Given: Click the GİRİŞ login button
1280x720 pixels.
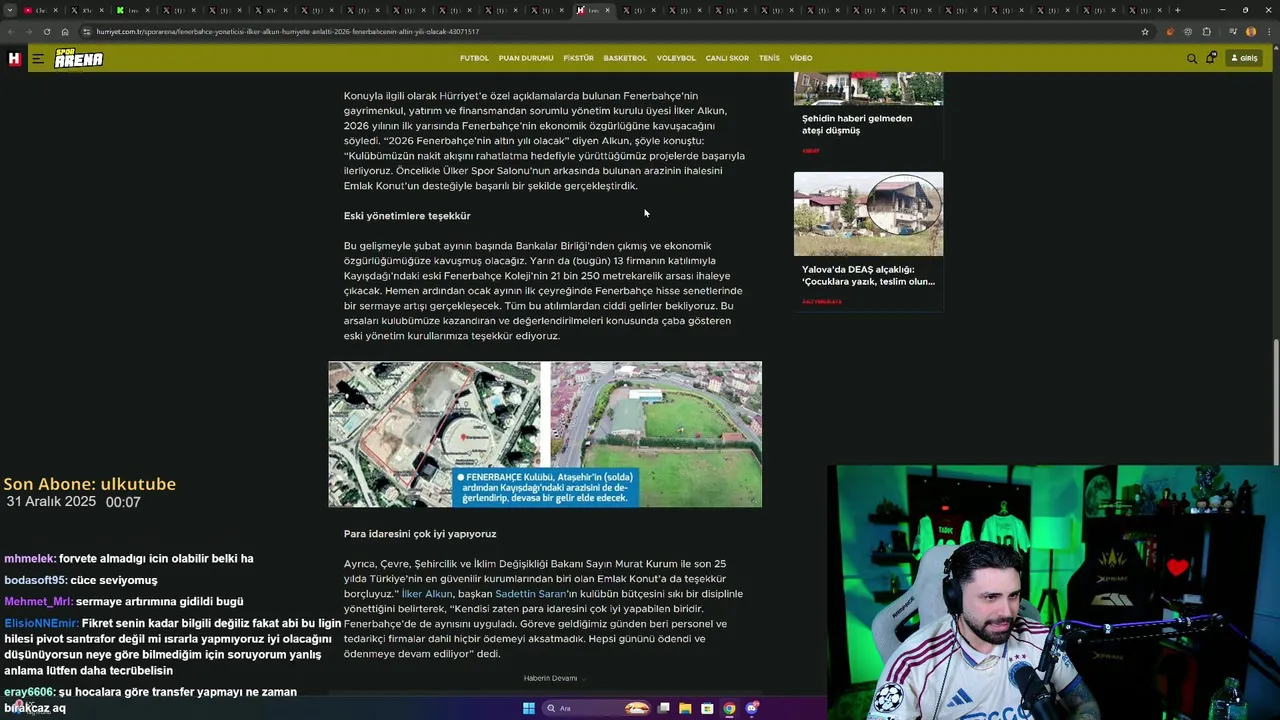Looking at the screenshot, I should click(x=1244, y=58).
